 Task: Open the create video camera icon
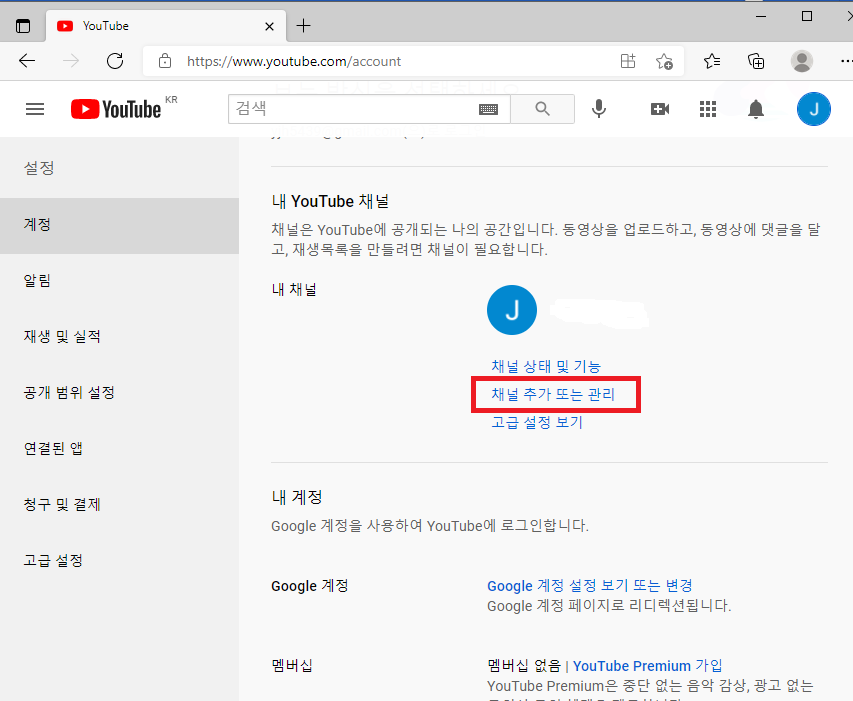659,109
